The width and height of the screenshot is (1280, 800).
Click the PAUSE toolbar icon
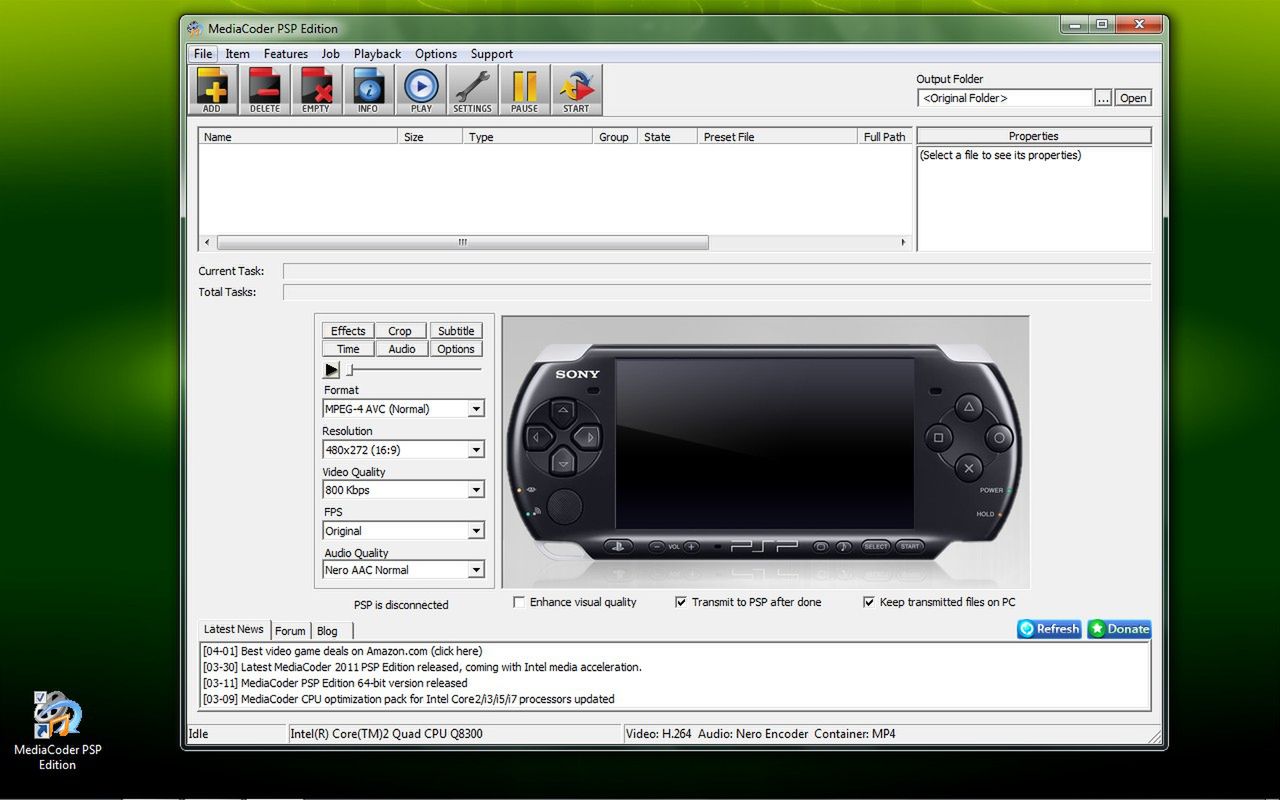[x=524, y=89]
